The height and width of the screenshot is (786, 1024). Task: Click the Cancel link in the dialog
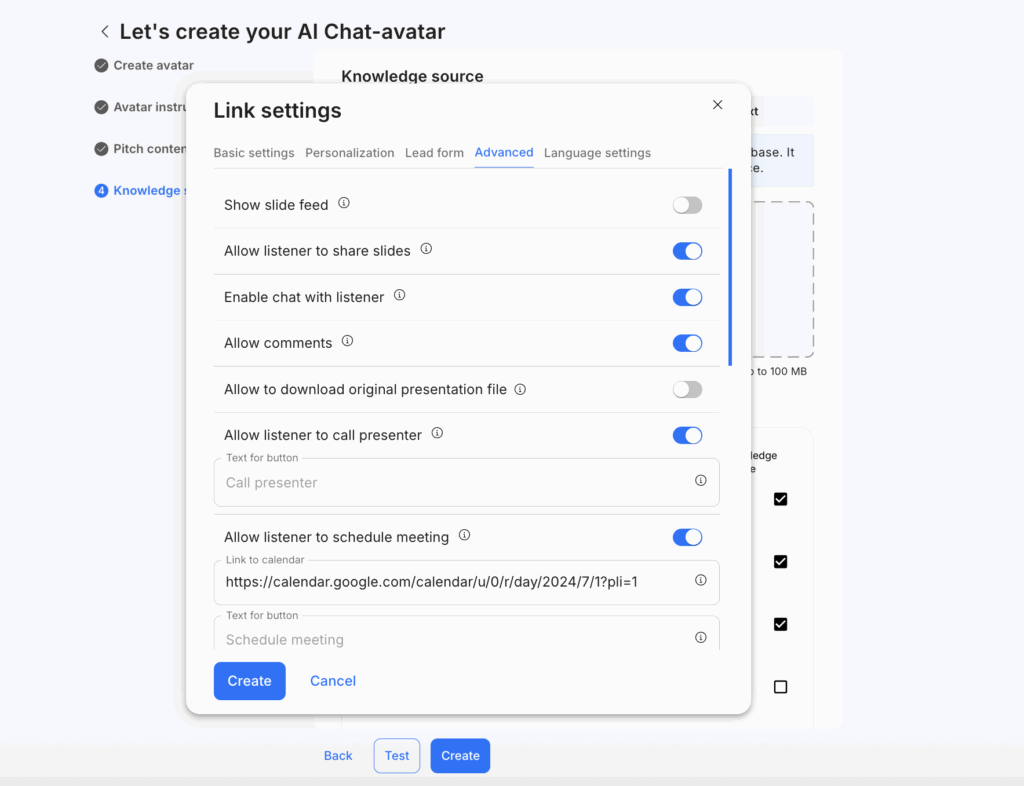click(x=333, y=681)
